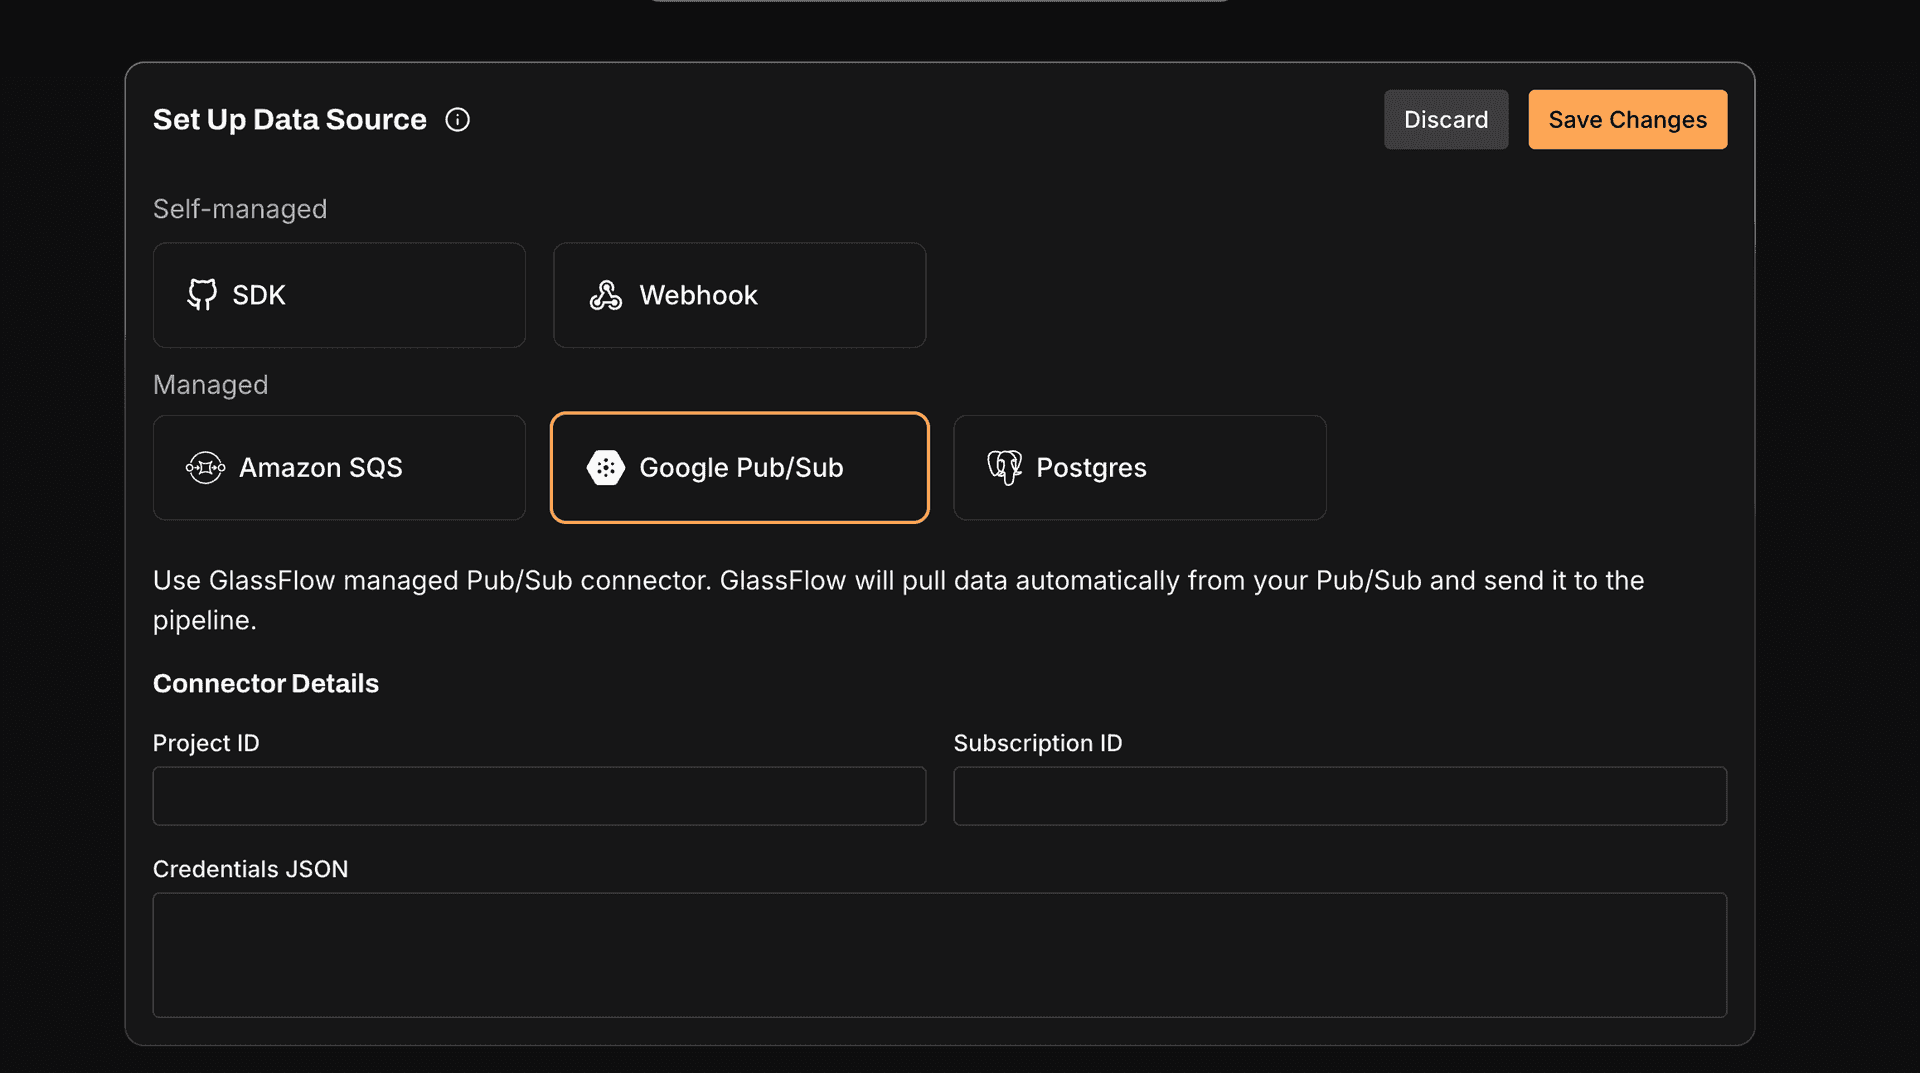Select the Google Pub/Sub text label
The height and width of the screenshot is (1073, 1920).
coord(741,468)
